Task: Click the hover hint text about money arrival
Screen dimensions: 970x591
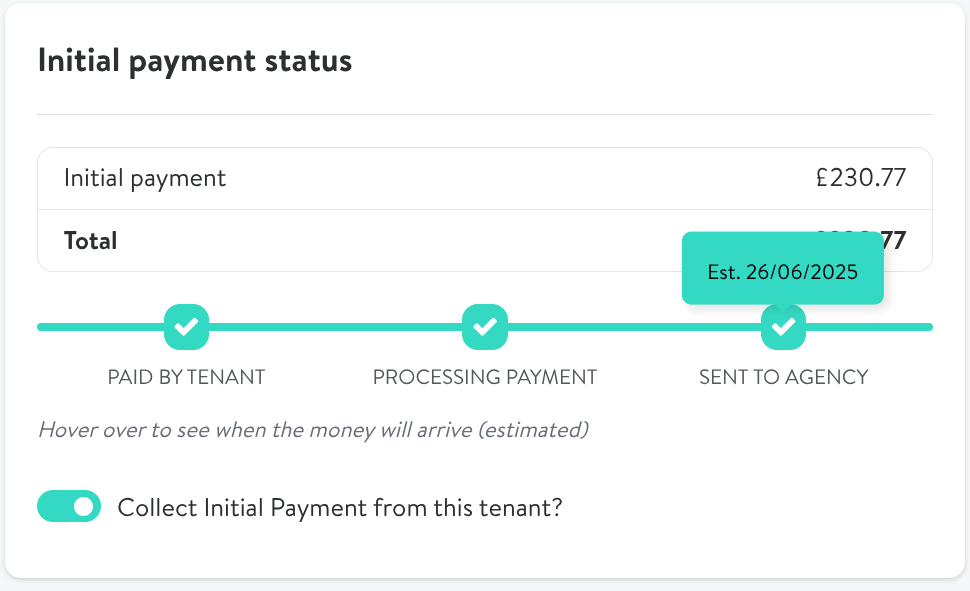Action: 313,430
